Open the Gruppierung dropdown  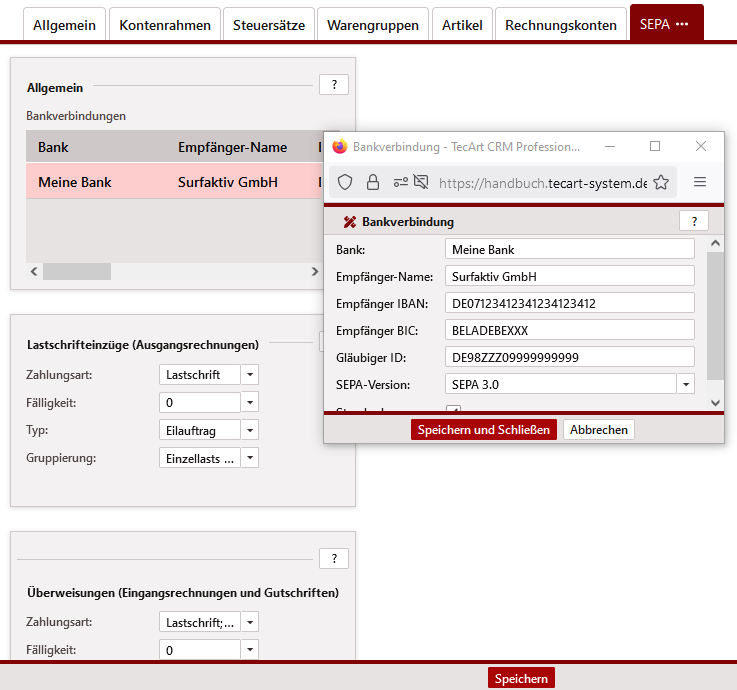coord(250,458)
